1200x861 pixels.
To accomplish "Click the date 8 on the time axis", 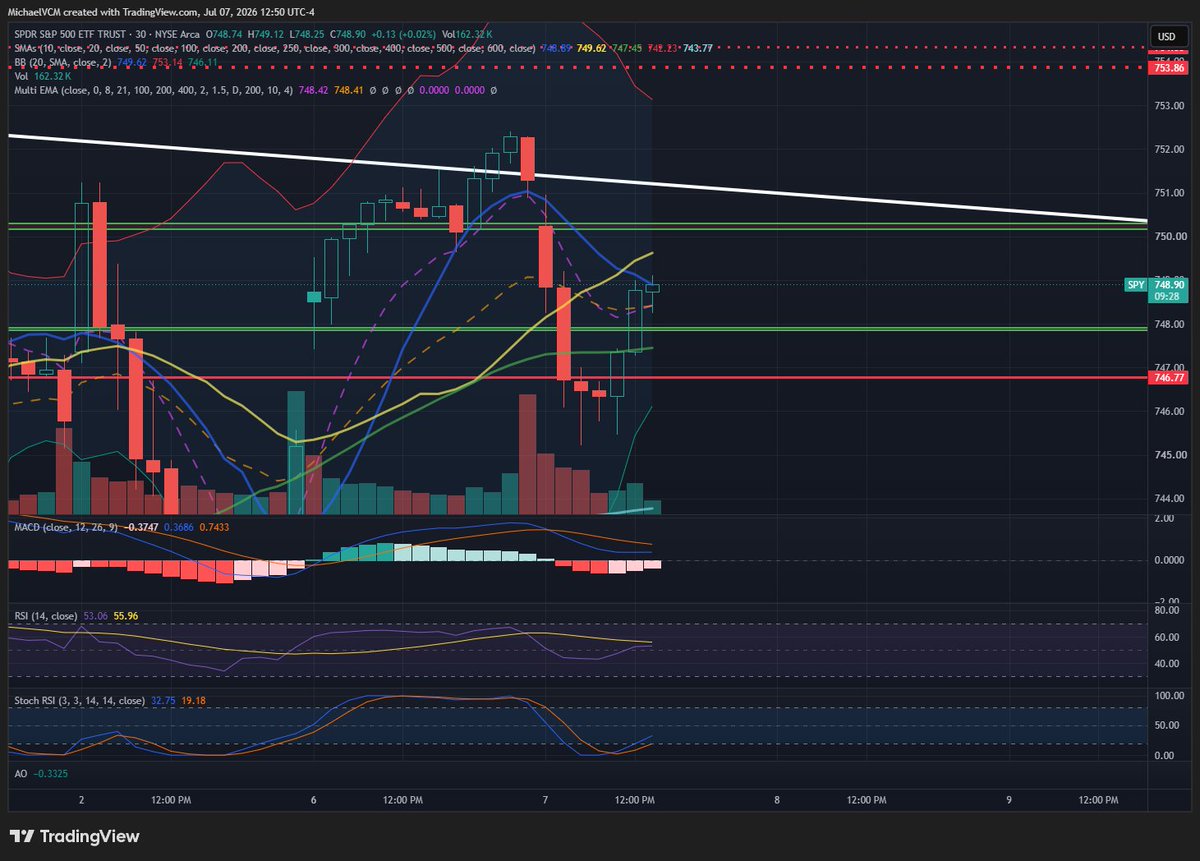I will pyautogui.click(x=777, y=800).
